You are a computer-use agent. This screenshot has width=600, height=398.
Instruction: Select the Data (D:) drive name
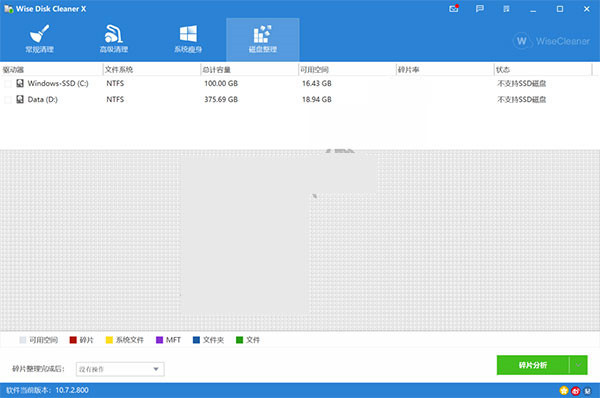click(x=42, y=100)
